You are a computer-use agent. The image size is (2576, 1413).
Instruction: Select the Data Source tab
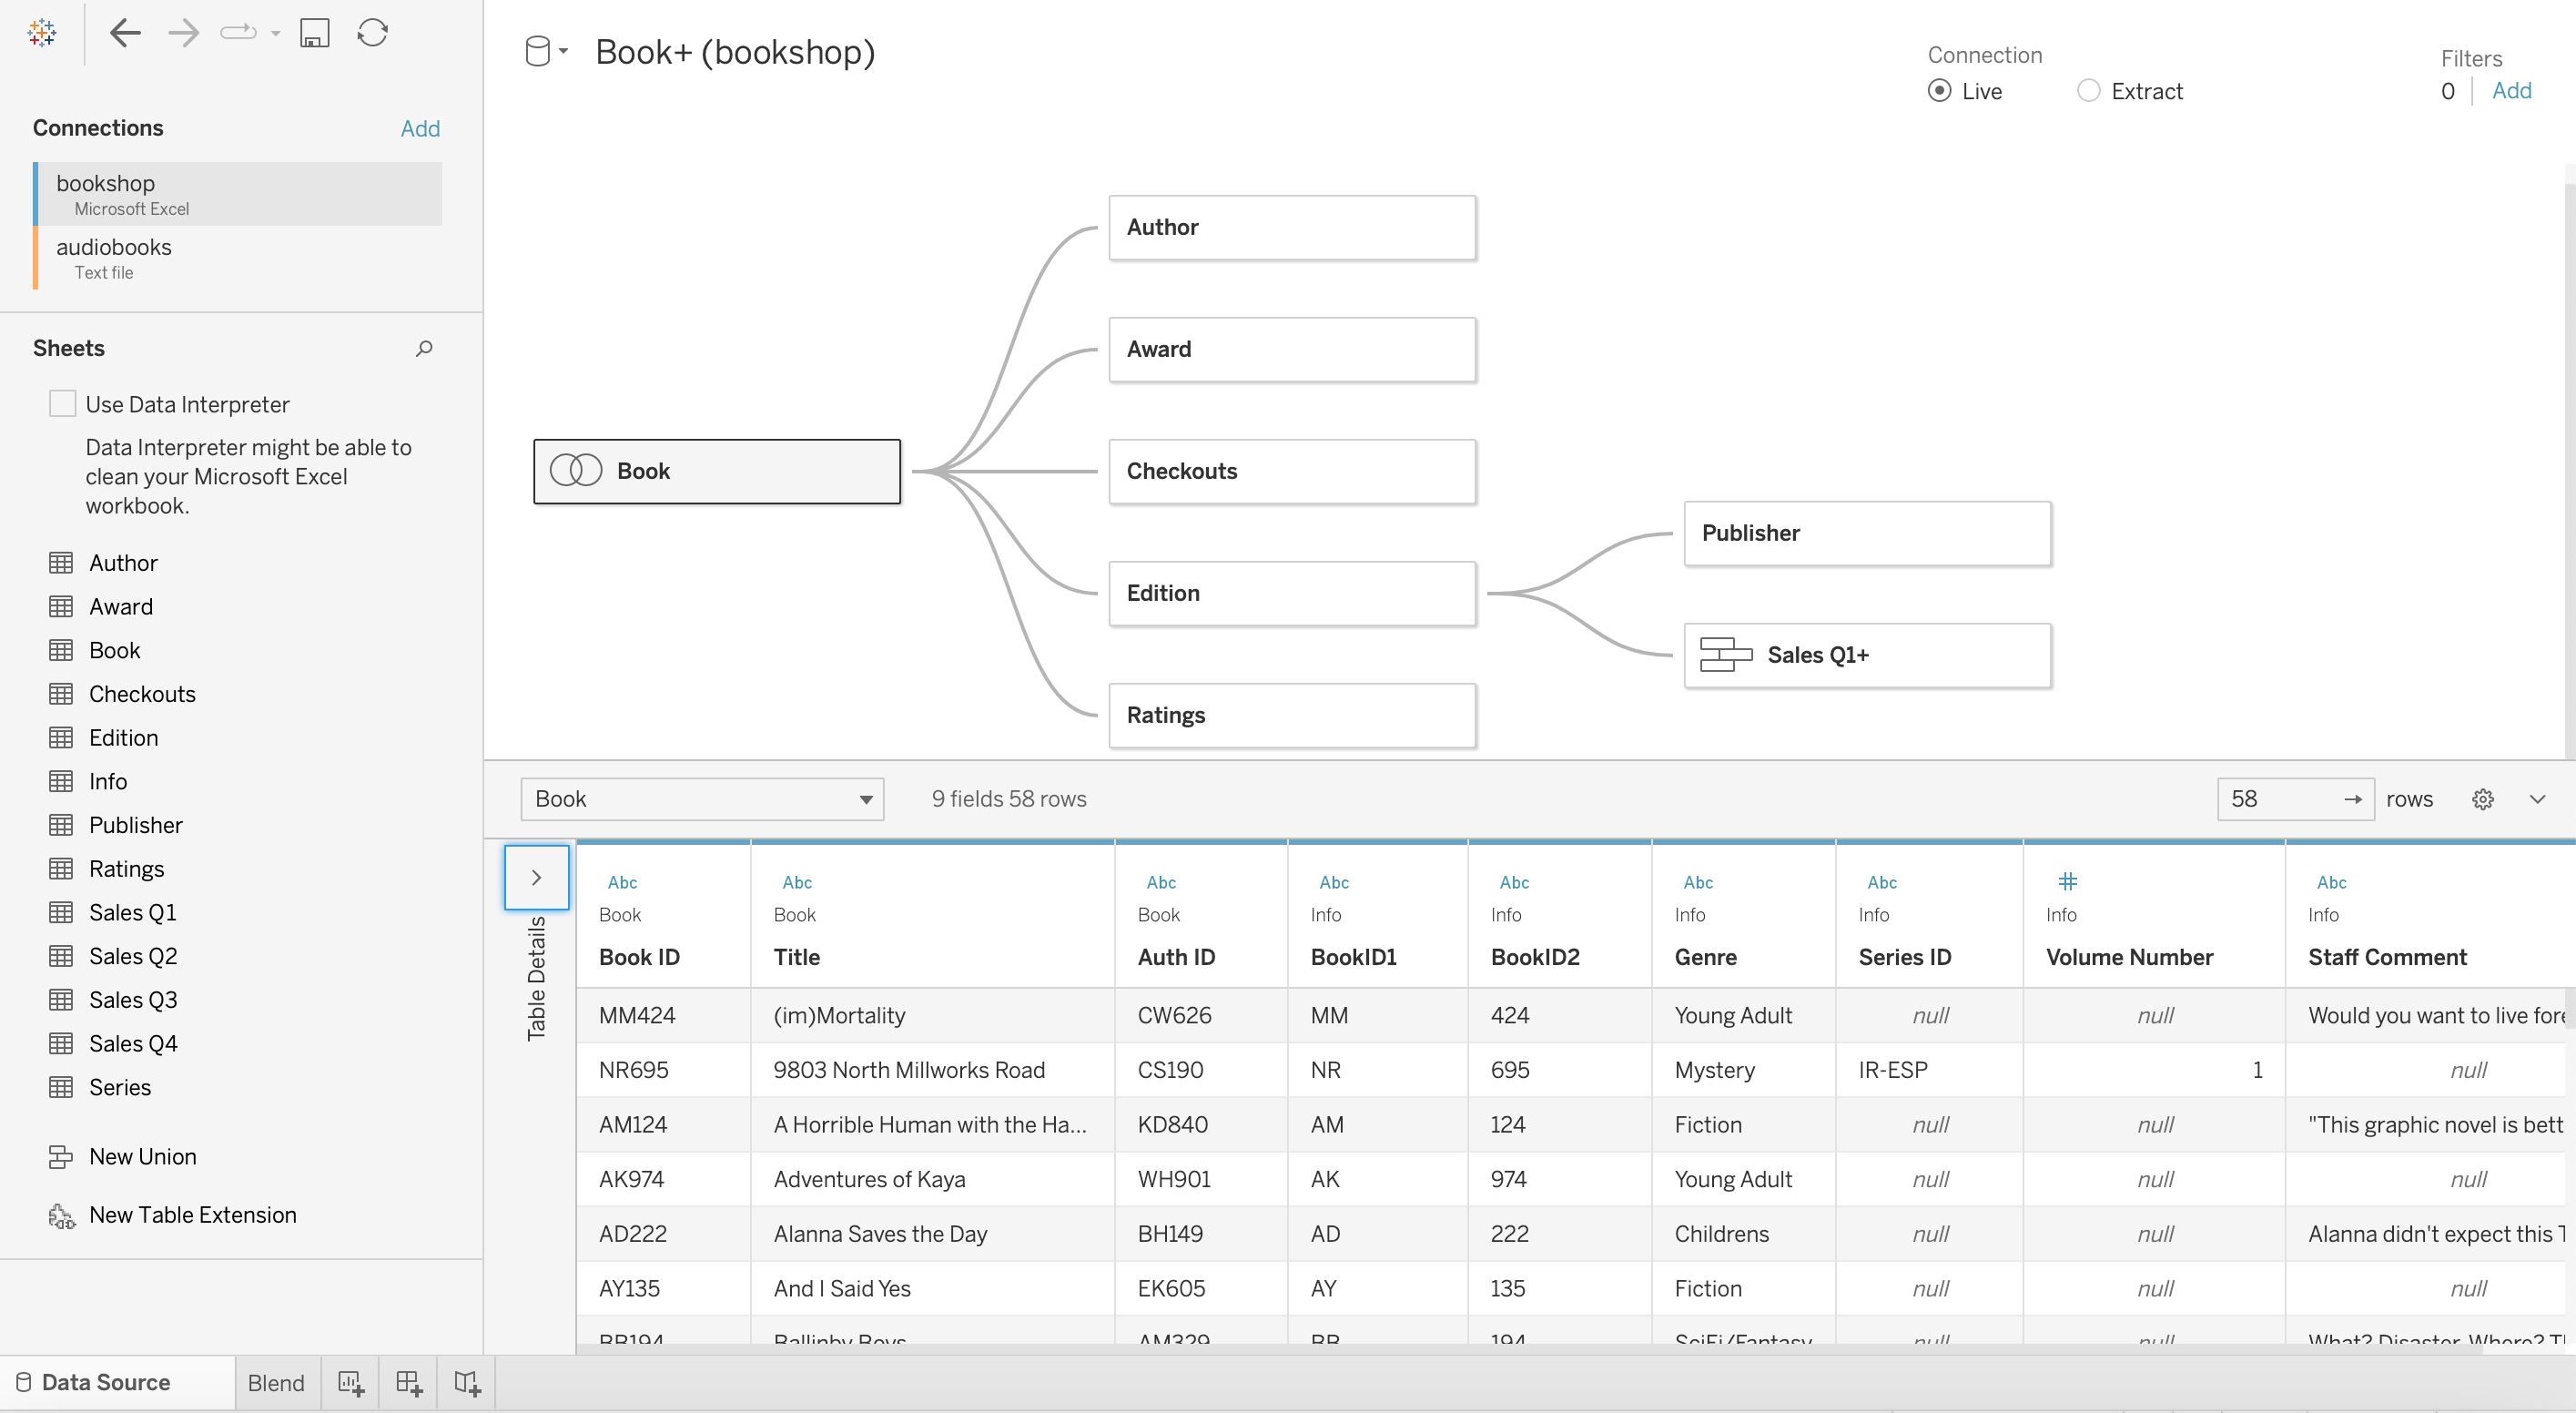[105, 1383]
